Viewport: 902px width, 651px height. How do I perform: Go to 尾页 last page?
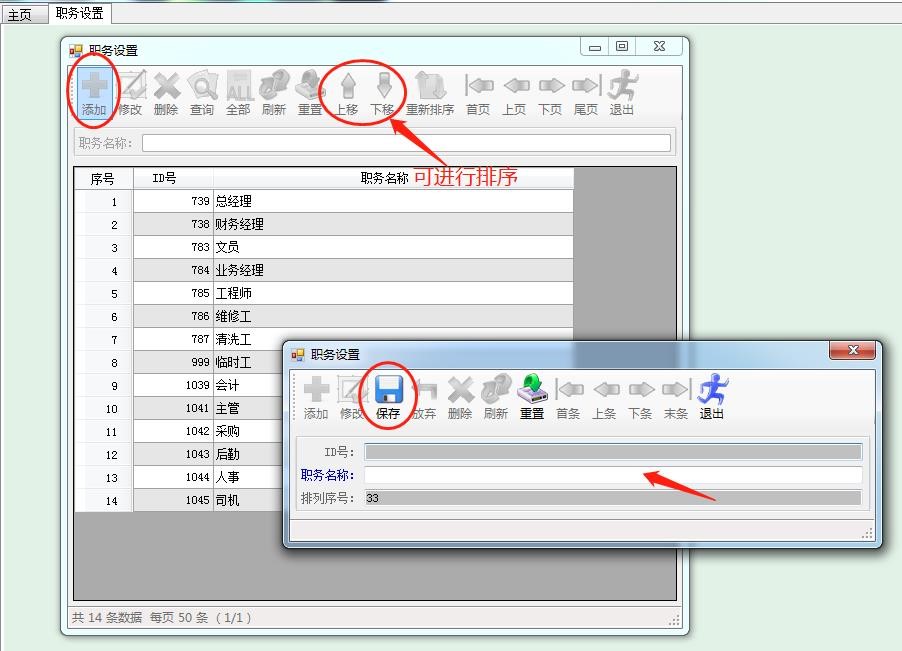pyautogui.click(x=586, y=93)
